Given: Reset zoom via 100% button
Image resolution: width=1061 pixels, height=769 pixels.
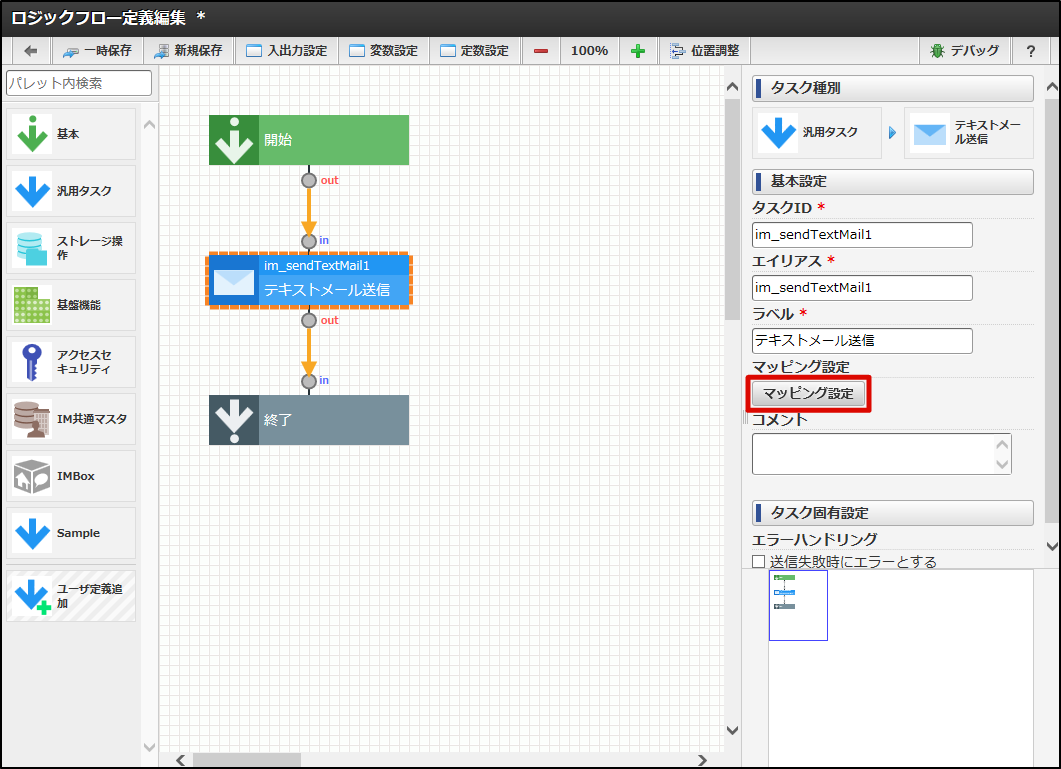Looking at the screenshot, I should (x=589, y=51).
